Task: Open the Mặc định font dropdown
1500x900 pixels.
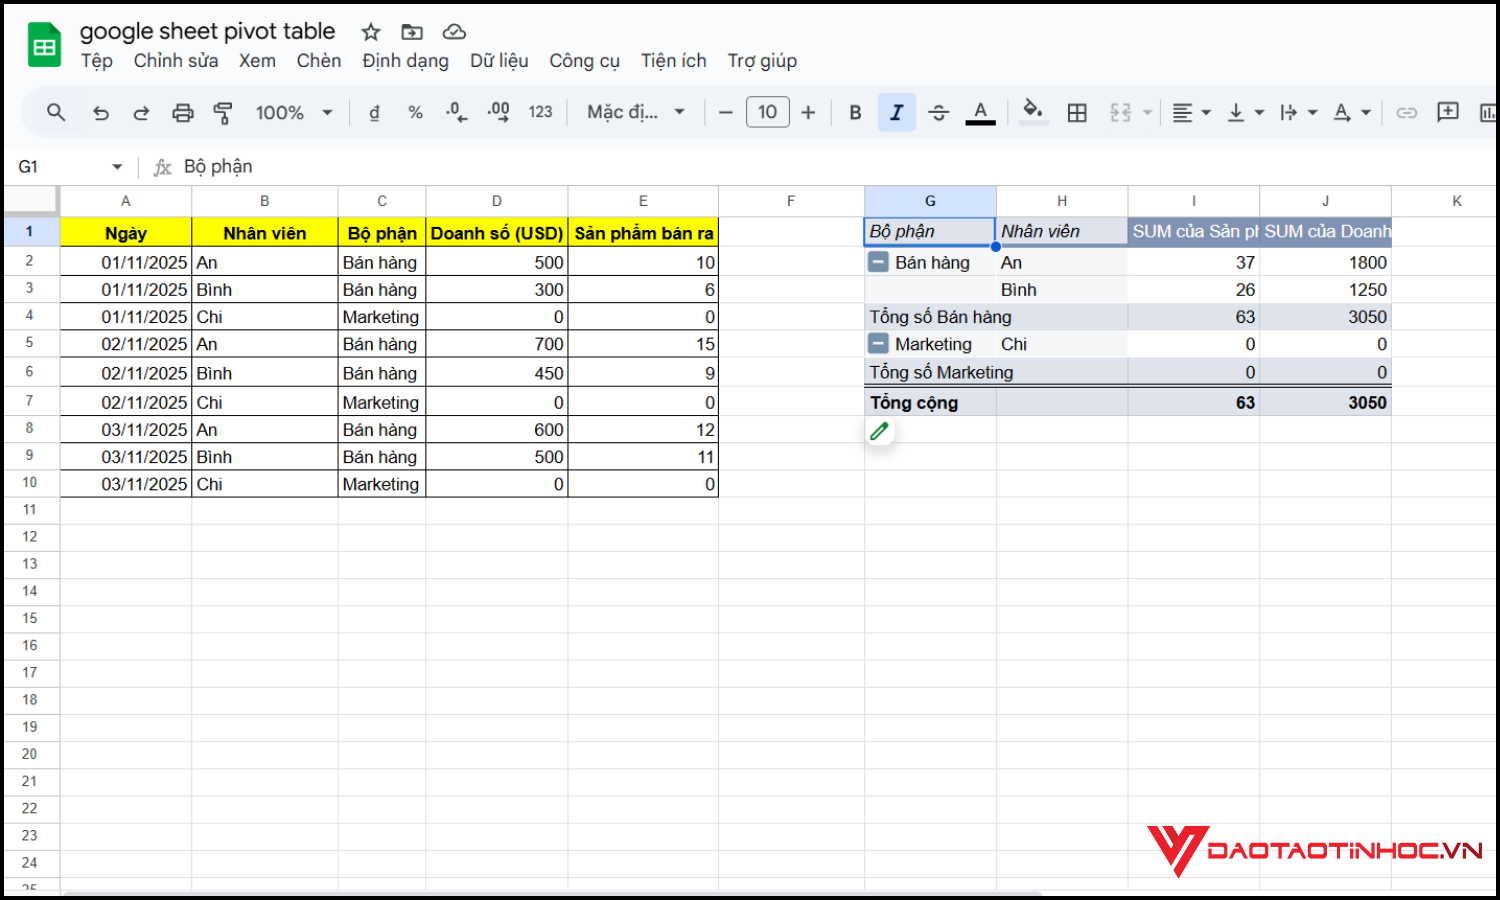Action: (634, 112)
